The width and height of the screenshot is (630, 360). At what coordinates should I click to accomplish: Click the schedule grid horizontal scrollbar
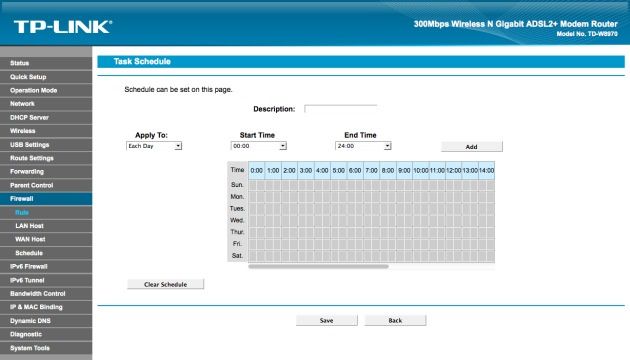318,266
